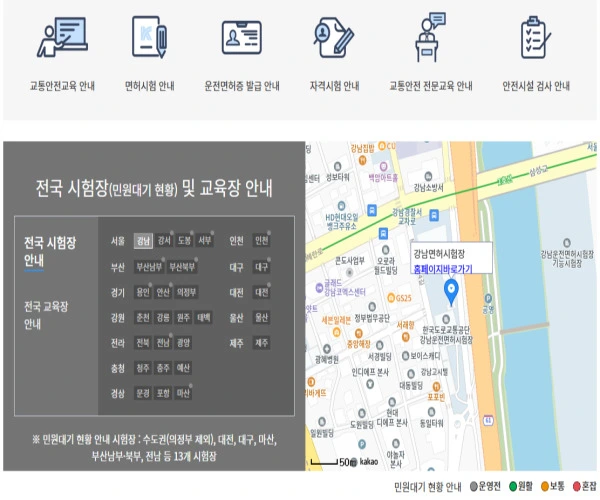The image size is (600, 500).
Task: Select the 태백 test center
Action: click(x=204, y=317)
